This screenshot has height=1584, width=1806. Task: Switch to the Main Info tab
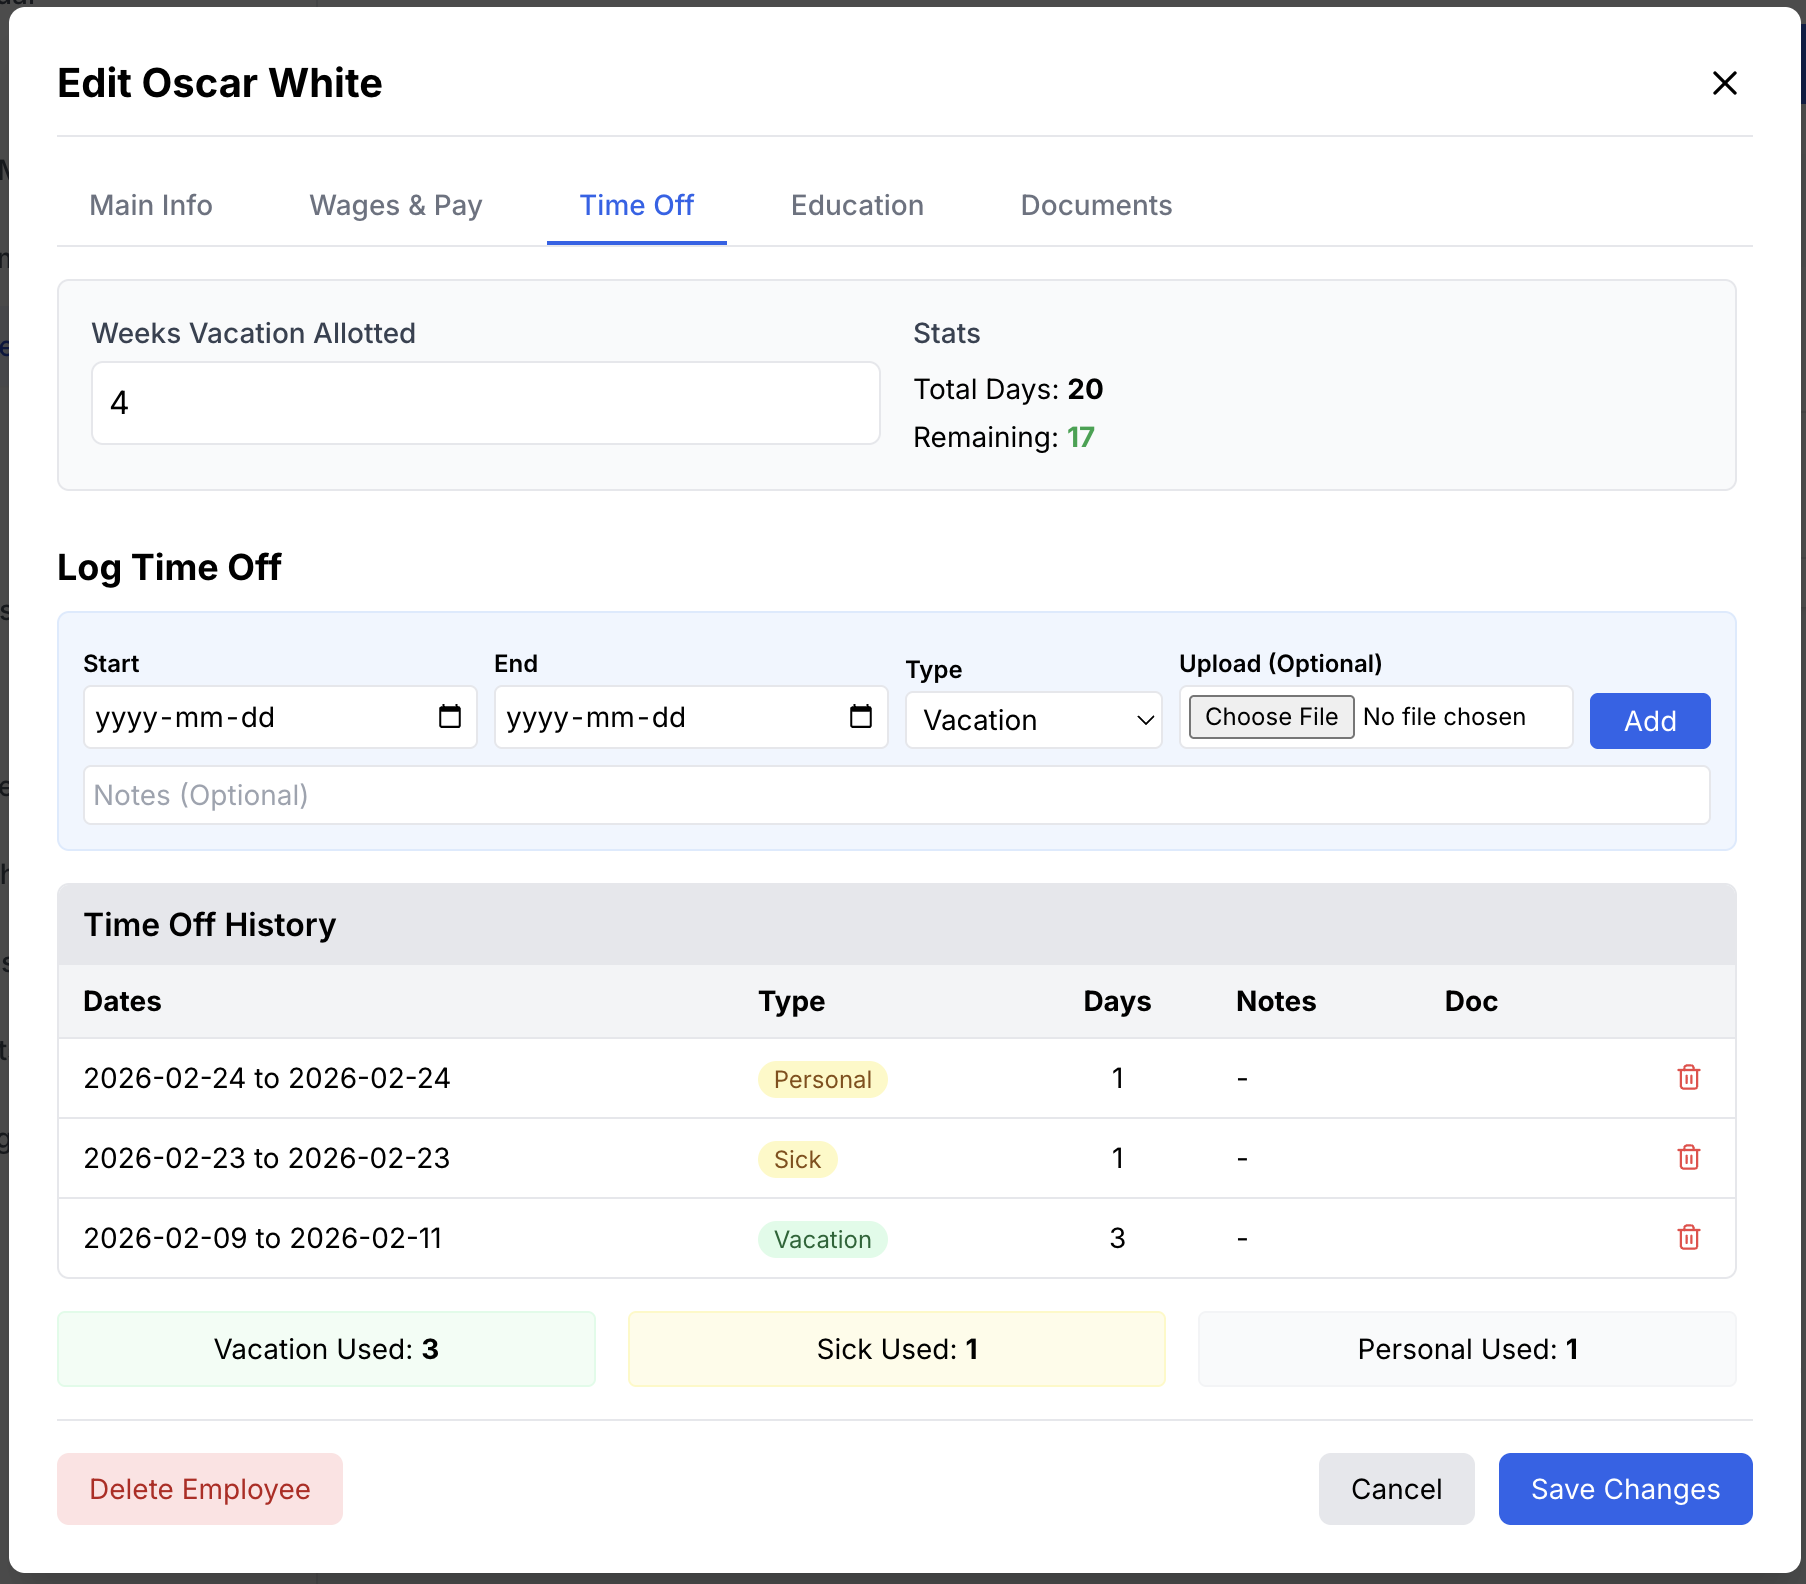(x=151, y=205)
